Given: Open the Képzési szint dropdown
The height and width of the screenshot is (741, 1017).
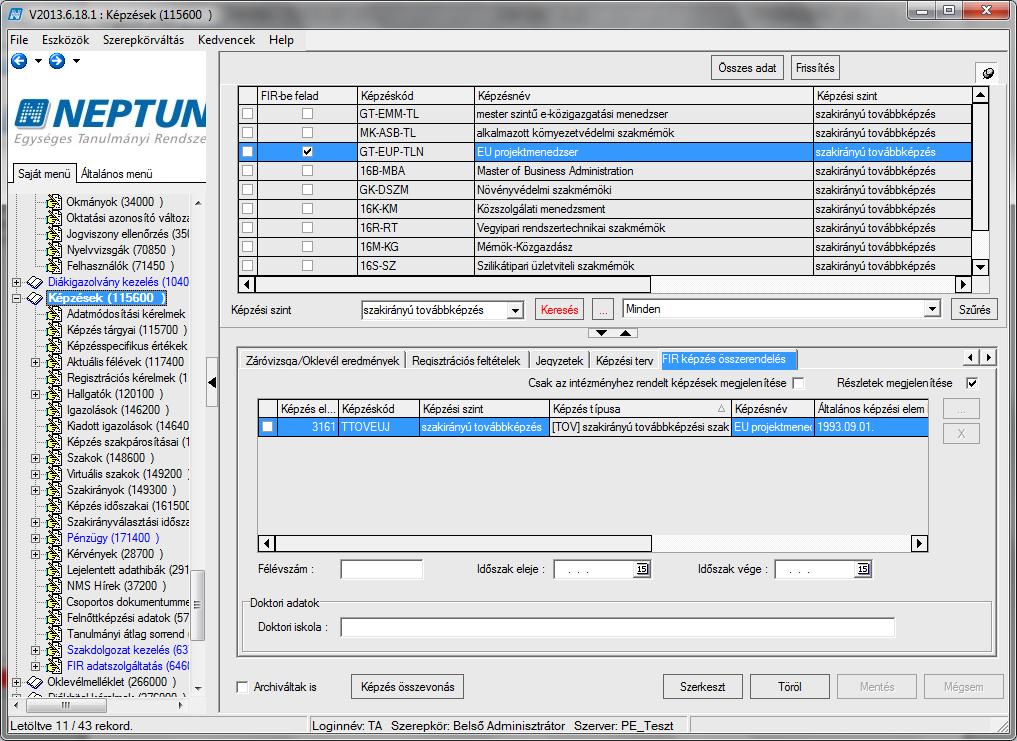Looking at the screenshot, I should coord(516,310).
